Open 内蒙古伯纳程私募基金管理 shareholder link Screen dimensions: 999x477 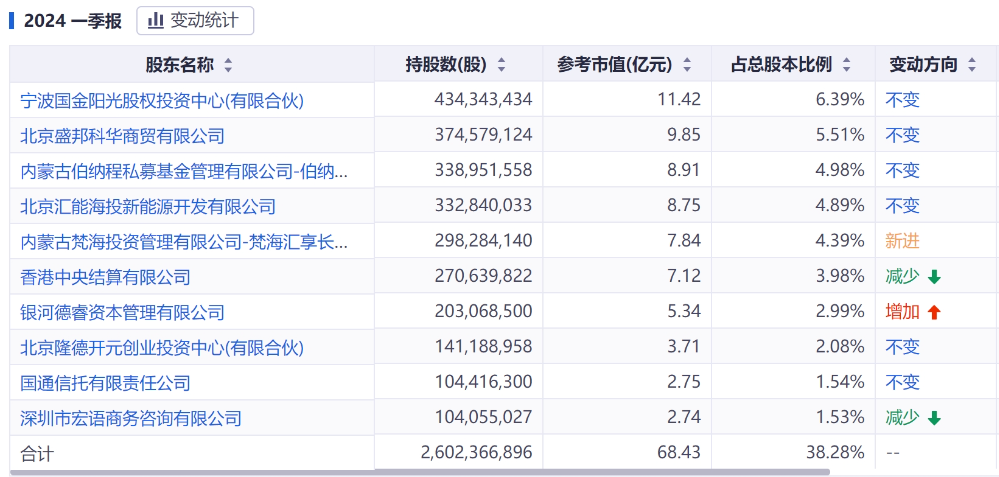[x=184, y=171]
